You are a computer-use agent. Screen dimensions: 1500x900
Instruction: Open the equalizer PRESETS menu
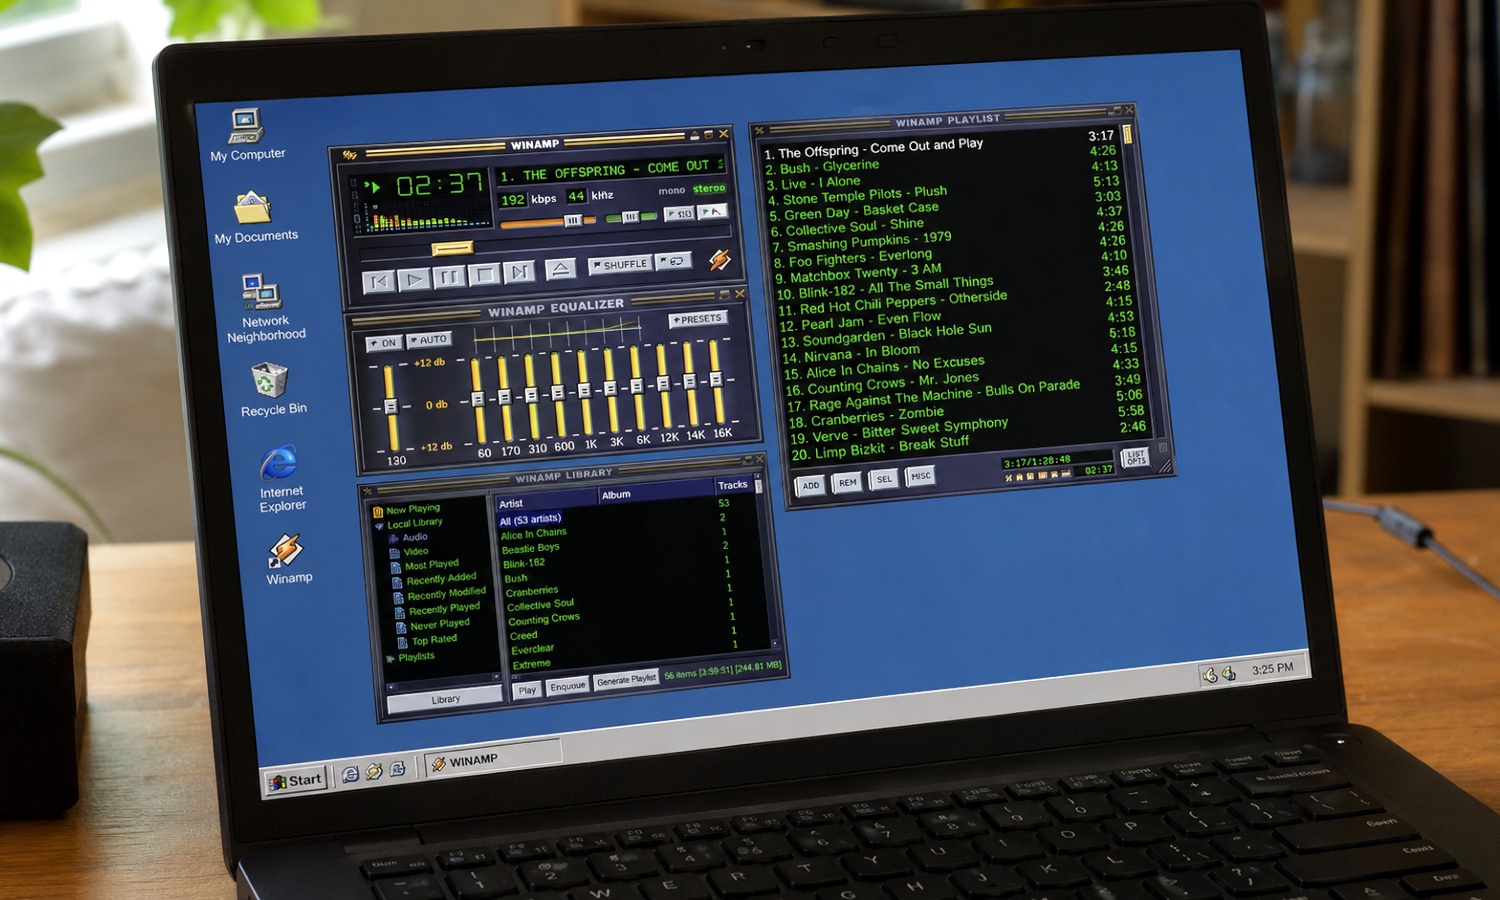(697, 319)
